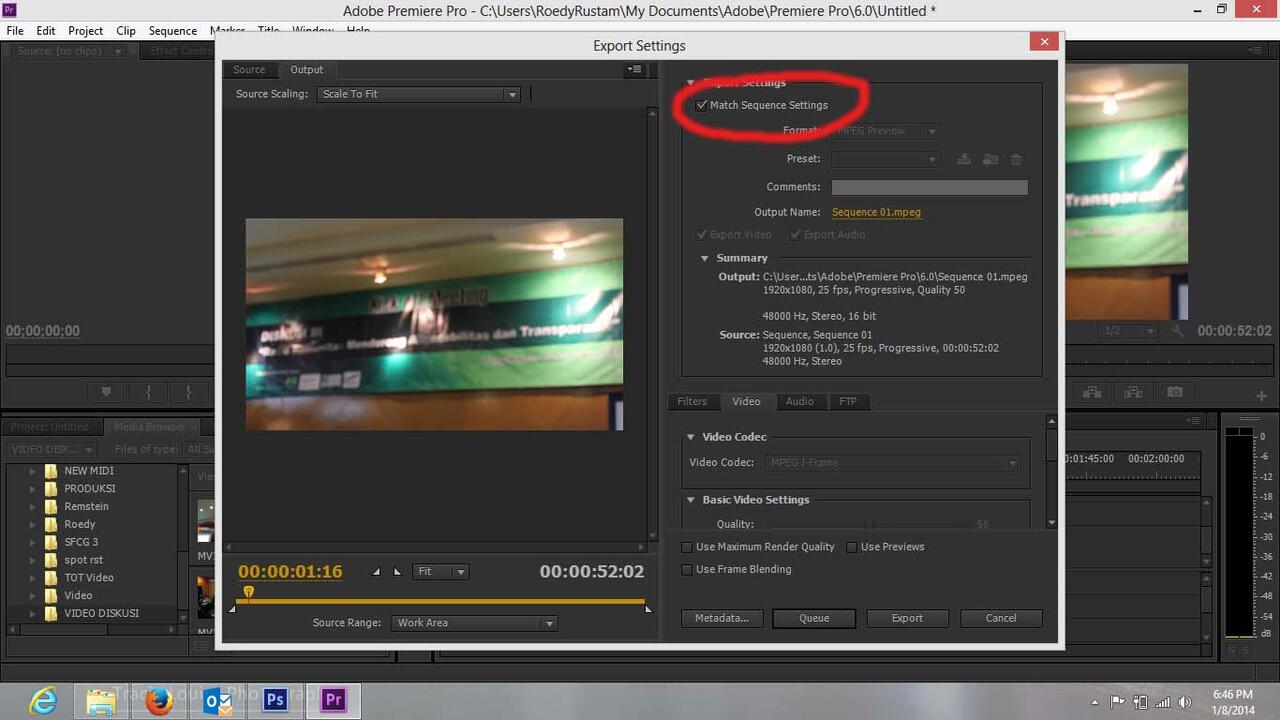Screen dimensions: 1280x720
Task: Open the Edit menu
Action: [x=46, y=31]
